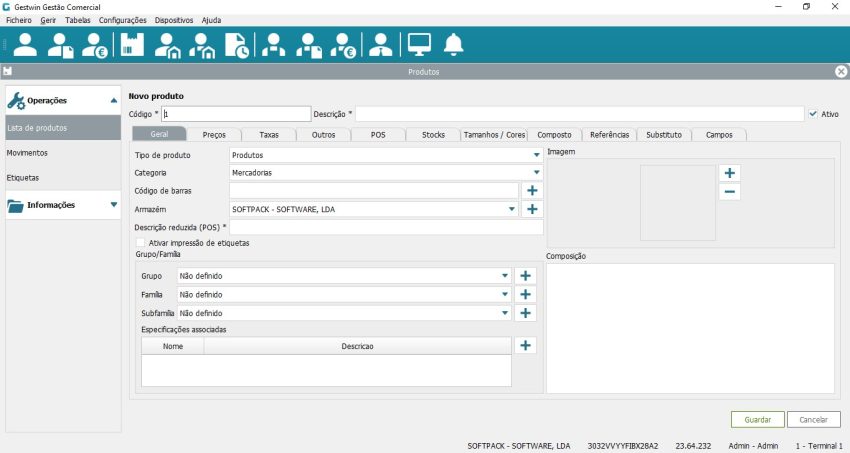Click the Guardar button
The image size is (850, 453).
pos(757,420)
